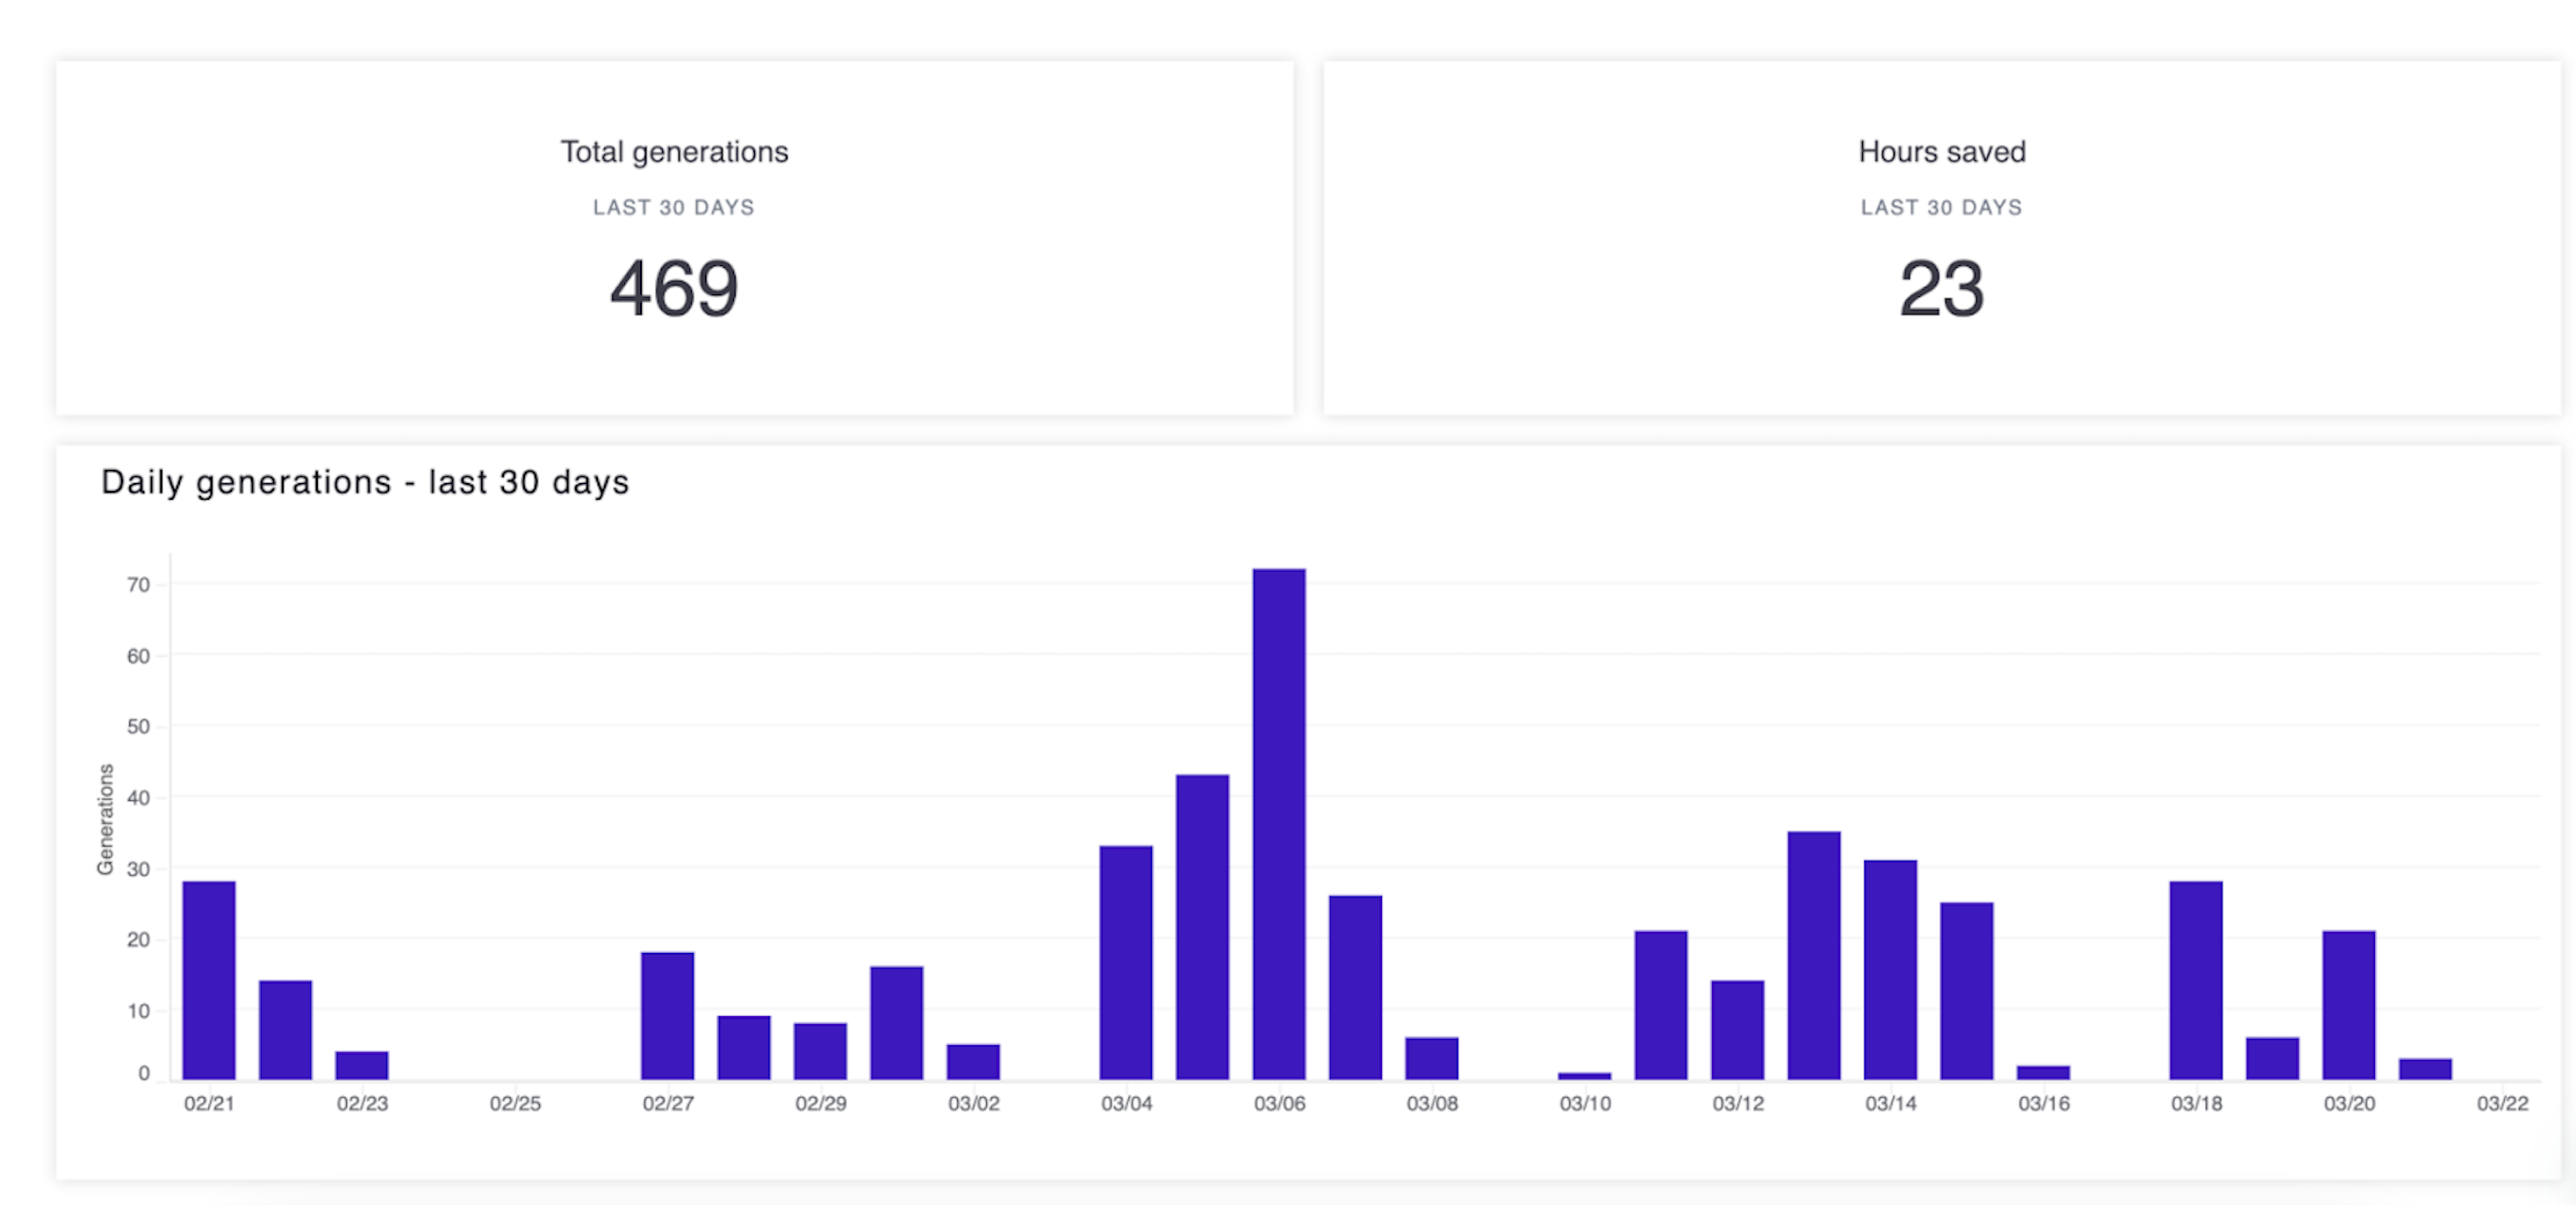
Task: Click the Hours saved card title
Action: tap(1942, 152)
